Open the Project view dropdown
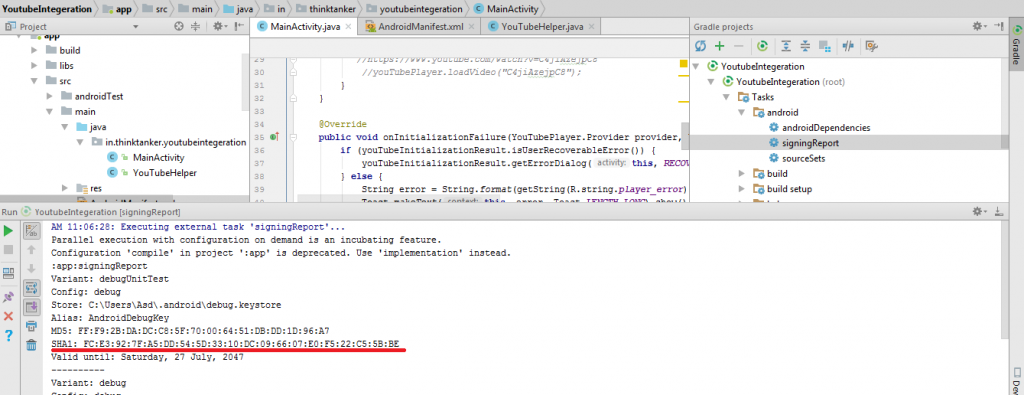This screenshot has width=1024, height=395. 136,27
